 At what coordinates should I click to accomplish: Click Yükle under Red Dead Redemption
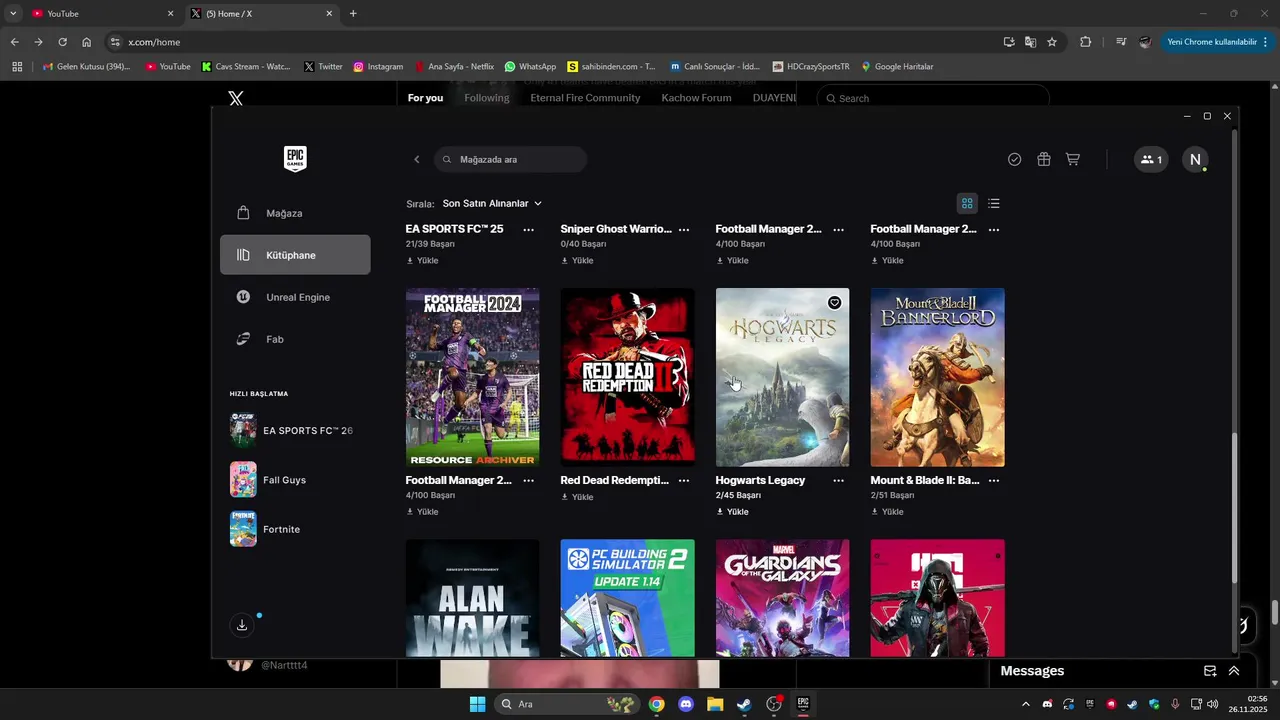point(577,497)
